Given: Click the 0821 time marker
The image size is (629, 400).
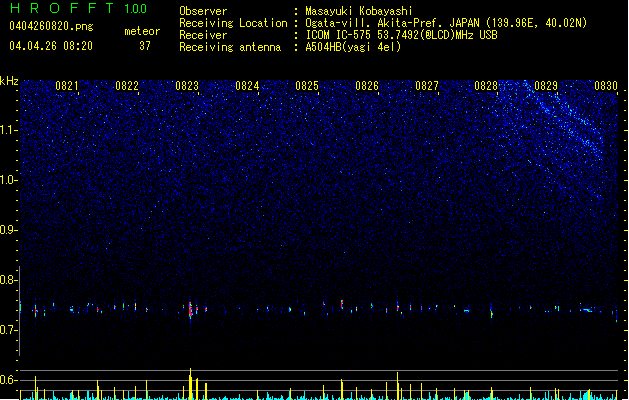Looking at the screenshot, I should pos(67,86).
